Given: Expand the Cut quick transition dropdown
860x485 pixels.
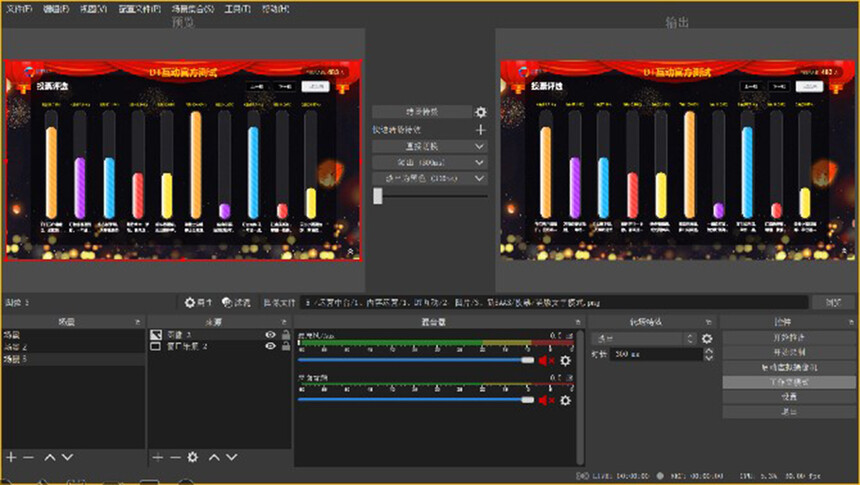Looking at the screenshot, I should point(429,146).
